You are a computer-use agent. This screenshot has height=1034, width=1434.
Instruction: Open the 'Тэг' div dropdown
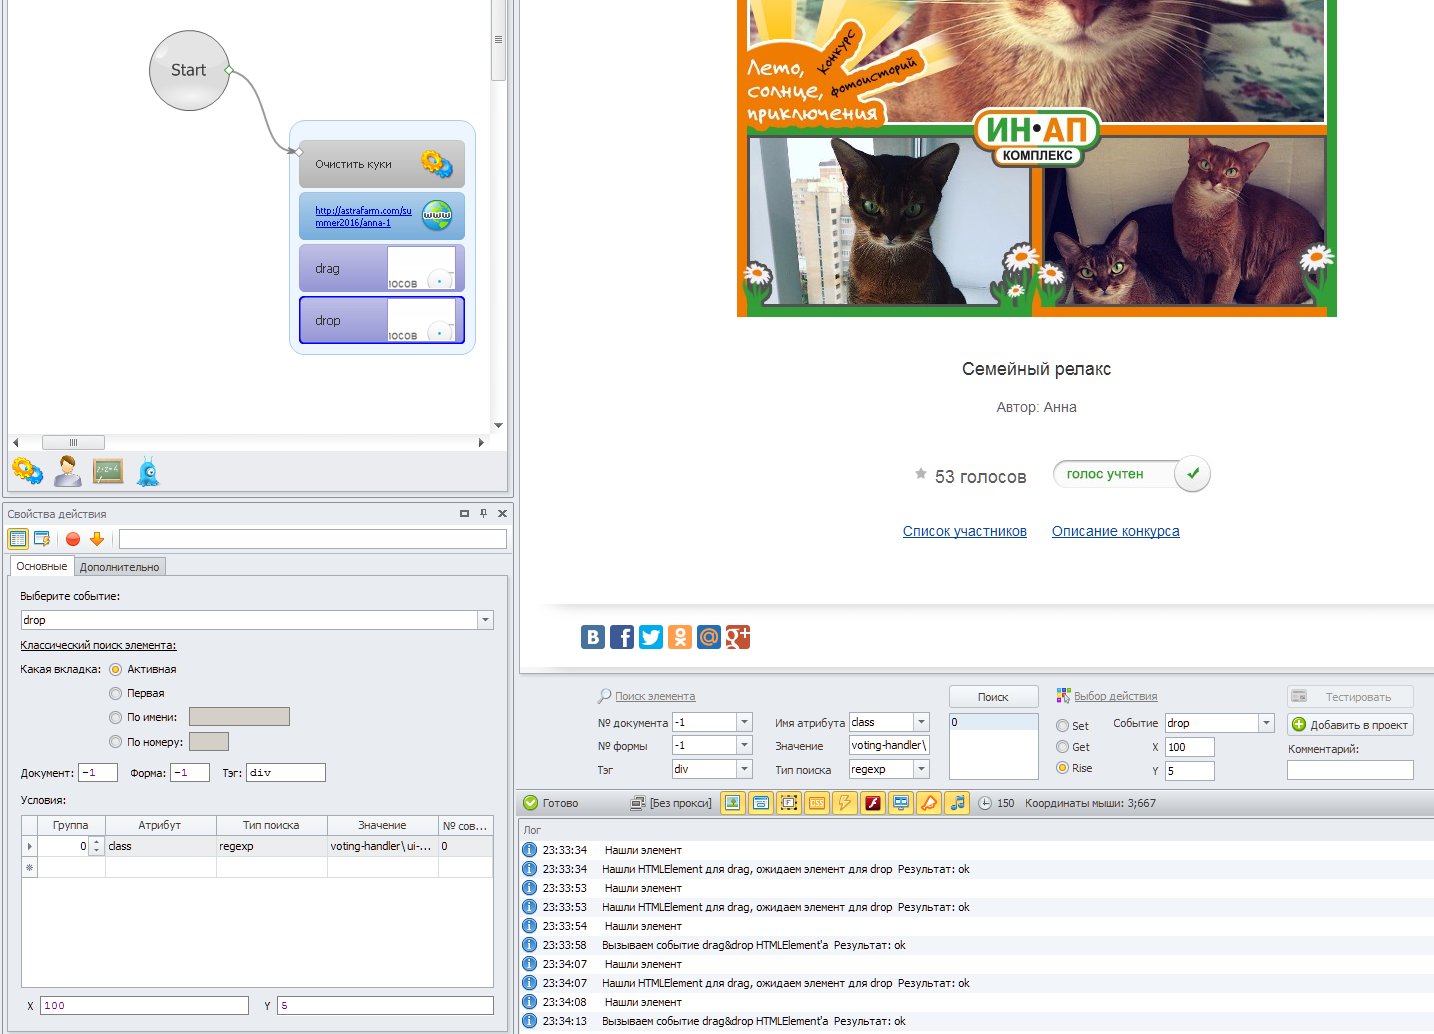(744, 768)
